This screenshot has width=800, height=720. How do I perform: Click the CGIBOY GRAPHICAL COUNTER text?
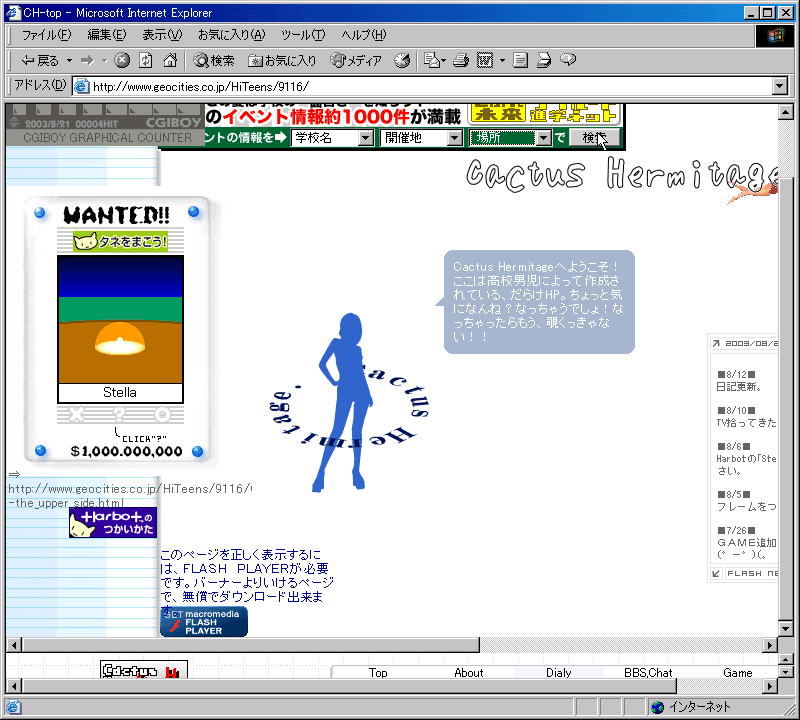click(108, 137)
